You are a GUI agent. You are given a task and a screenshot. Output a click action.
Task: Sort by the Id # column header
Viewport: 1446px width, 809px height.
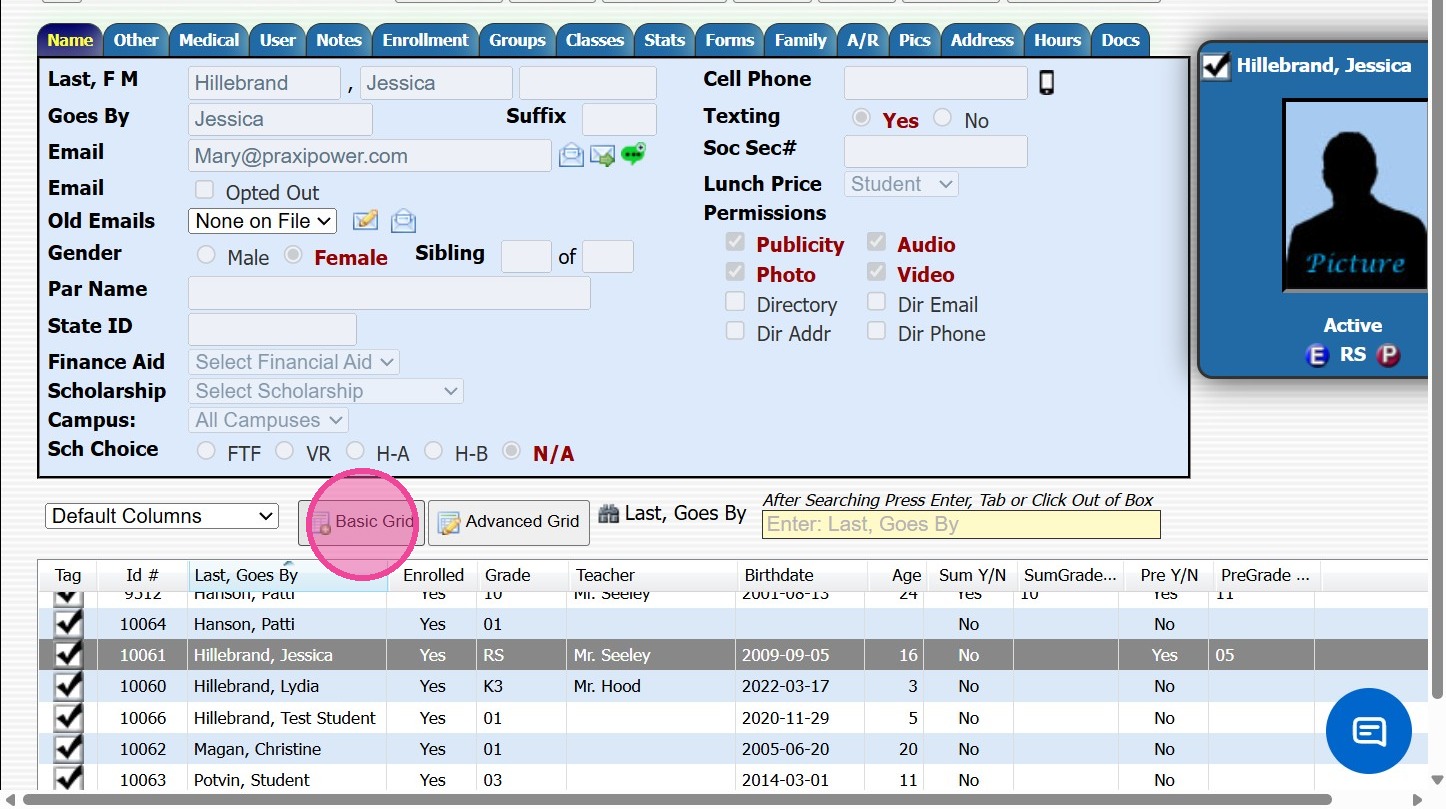pos(142,575)
